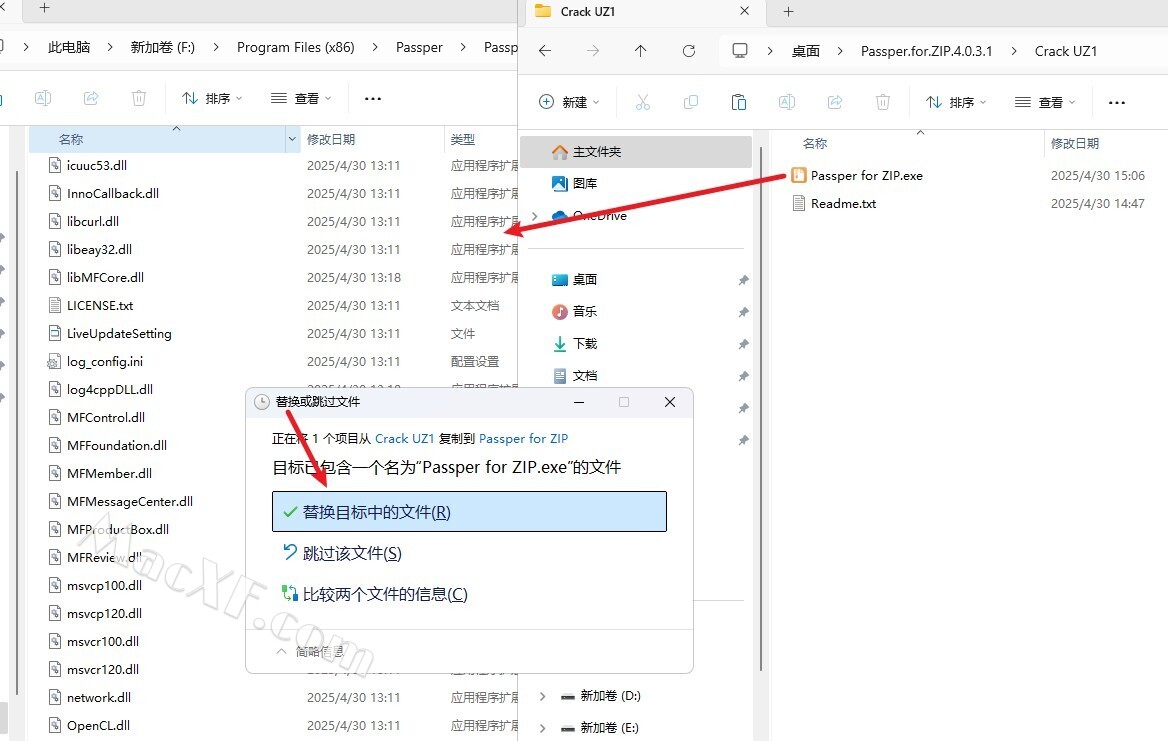Open the 排序 sort dropdown in right window

tap(956, 102)
